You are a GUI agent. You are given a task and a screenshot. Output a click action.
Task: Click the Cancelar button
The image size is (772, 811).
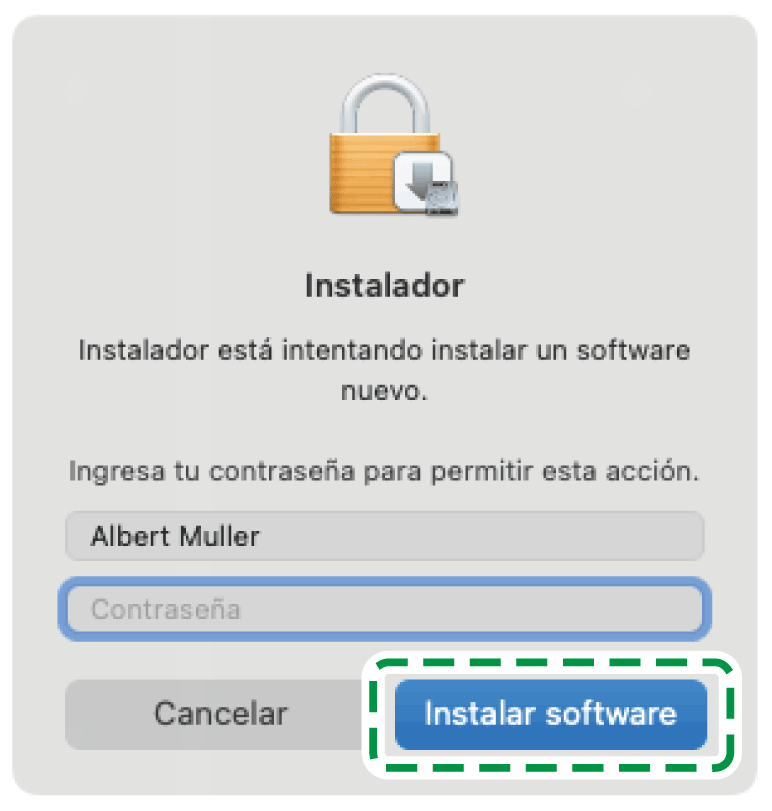(x=217, y=715)
